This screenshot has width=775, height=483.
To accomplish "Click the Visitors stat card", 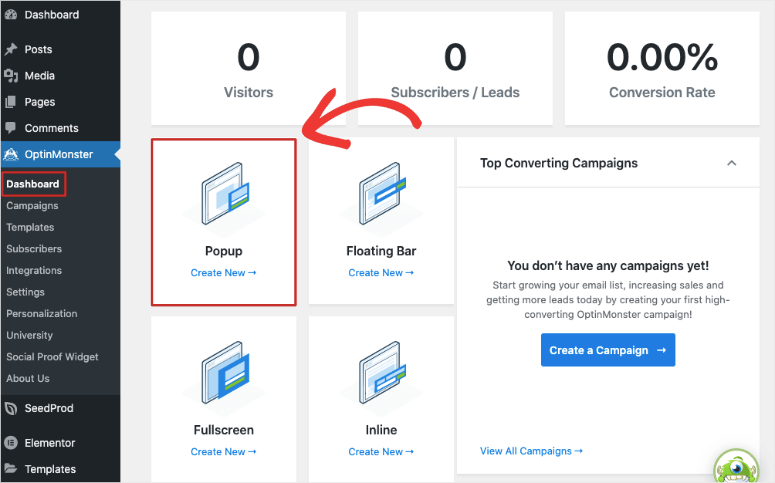I will click(x=248, y=68).
